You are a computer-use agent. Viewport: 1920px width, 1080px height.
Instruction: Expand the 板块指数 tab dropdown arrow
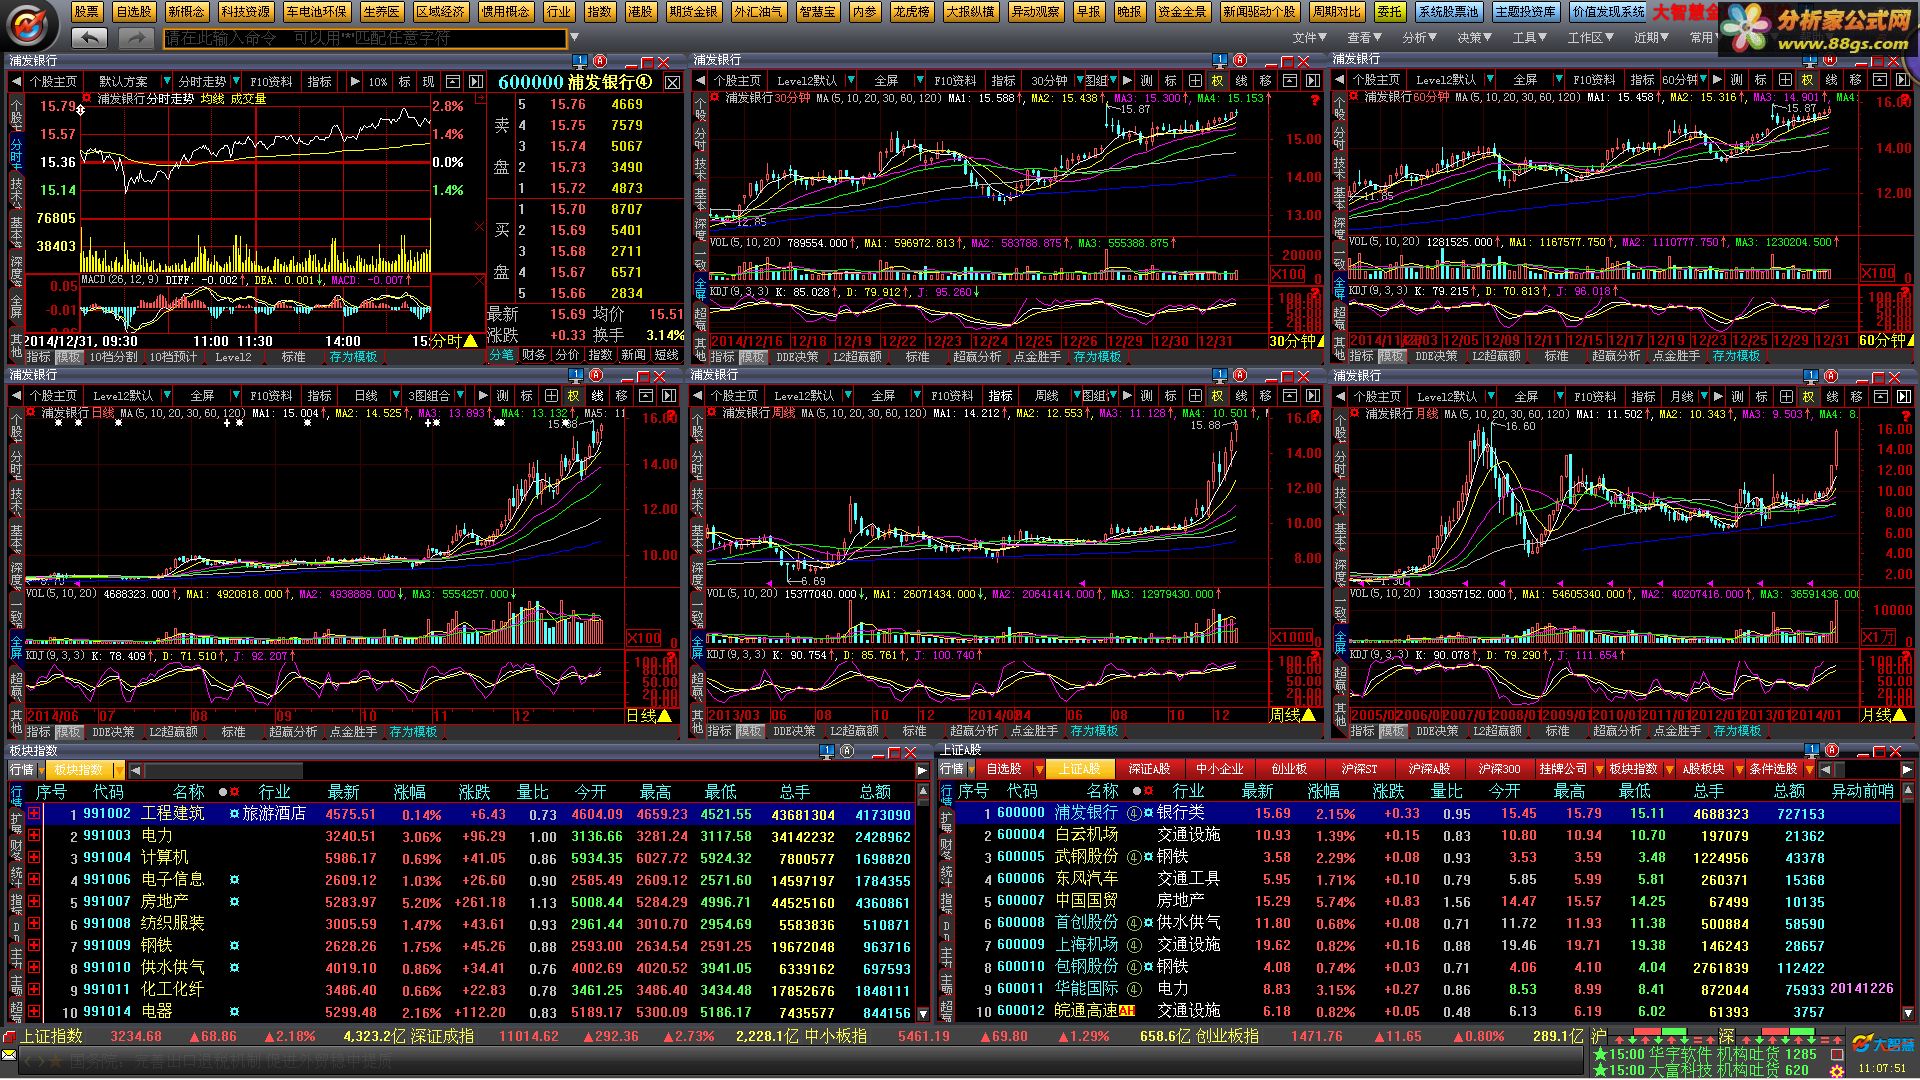[118, 770]
